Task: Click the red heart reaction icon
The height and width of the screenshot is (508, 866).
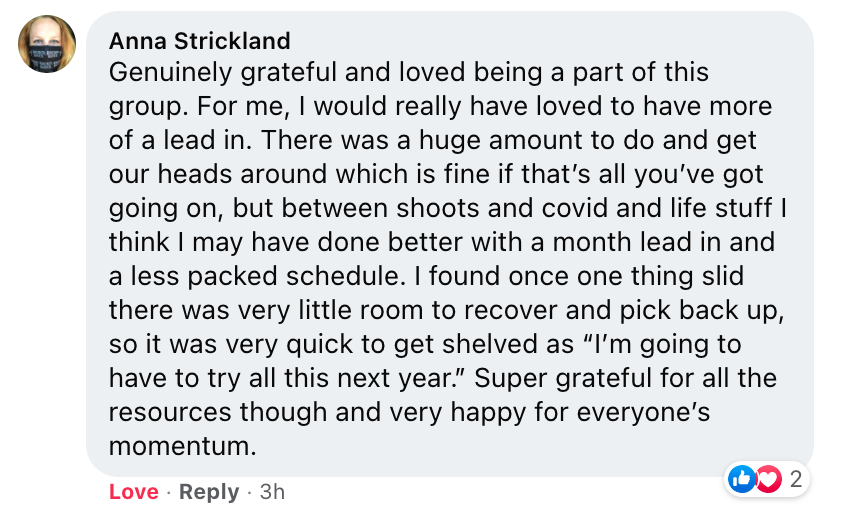Action: pos(768,479)
